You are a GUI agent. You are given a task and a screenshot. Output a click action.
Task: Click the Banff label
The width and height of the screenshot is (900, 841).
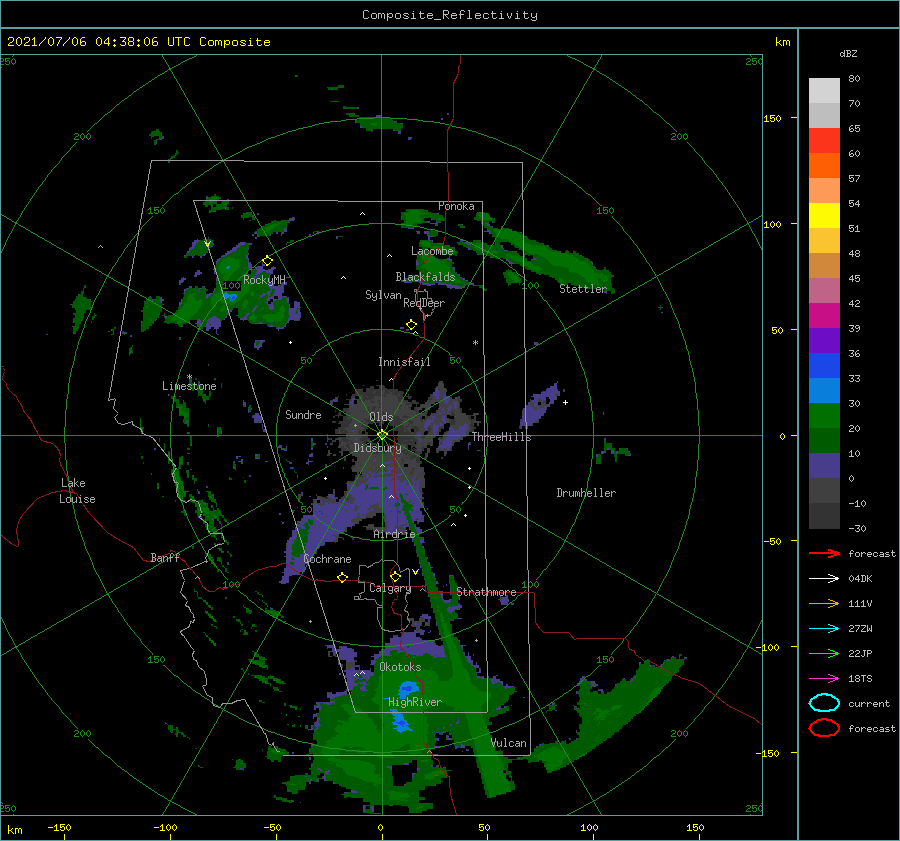click(165, 557)
